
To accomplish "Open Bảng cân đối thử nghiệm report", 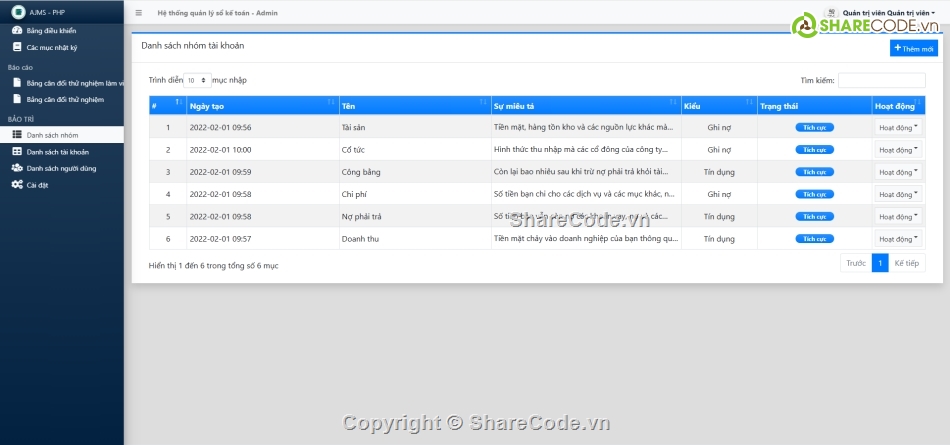I will 65,100.
